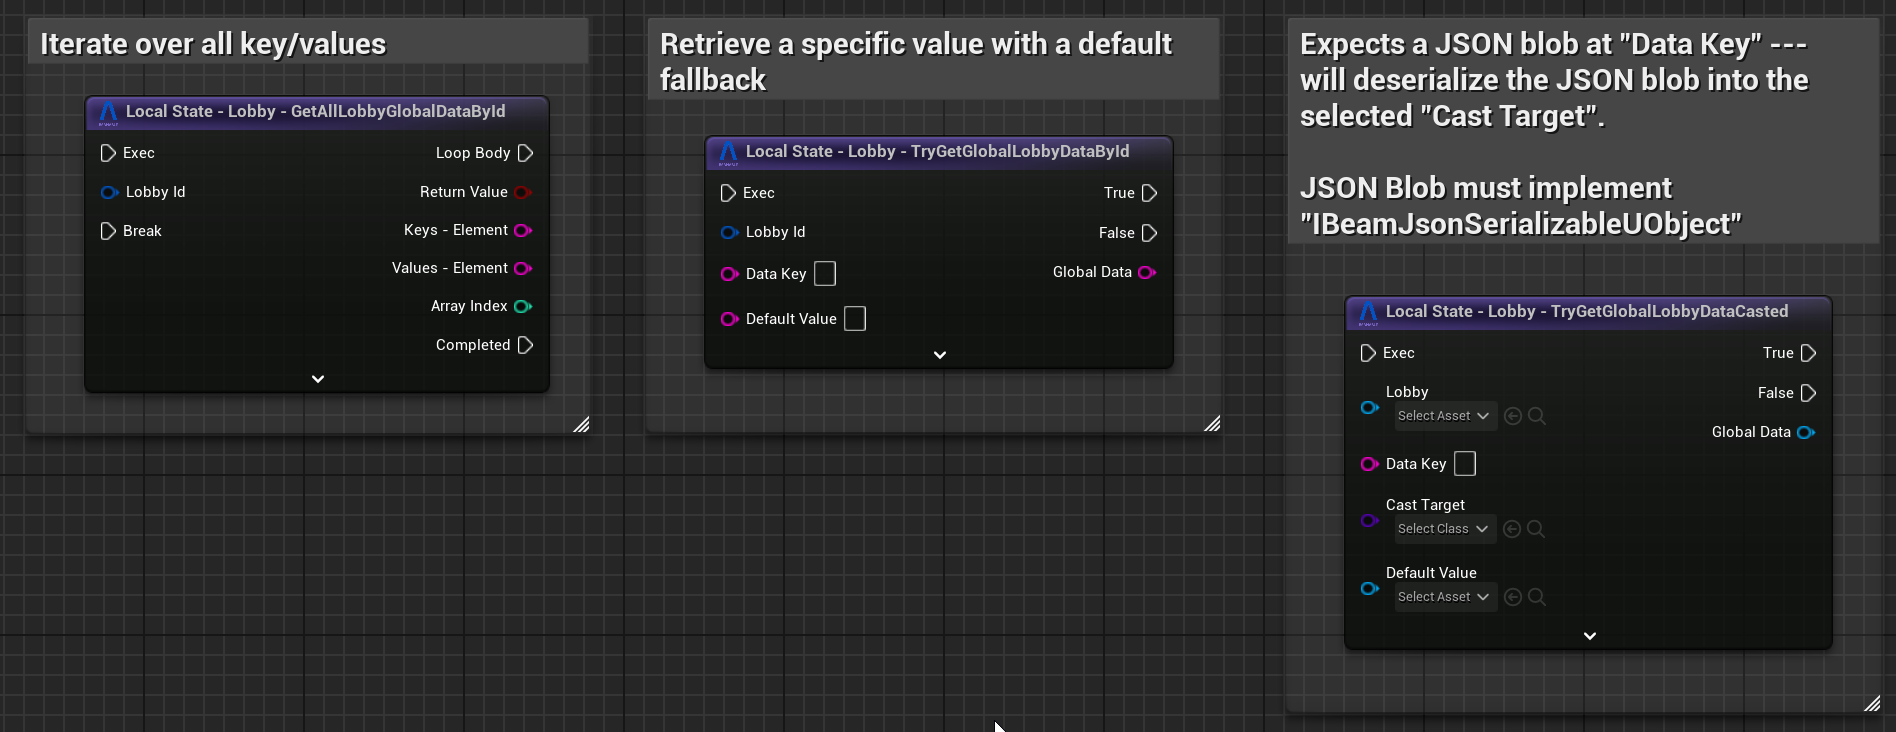Click the Keys - Element output pin

point(522,230)
